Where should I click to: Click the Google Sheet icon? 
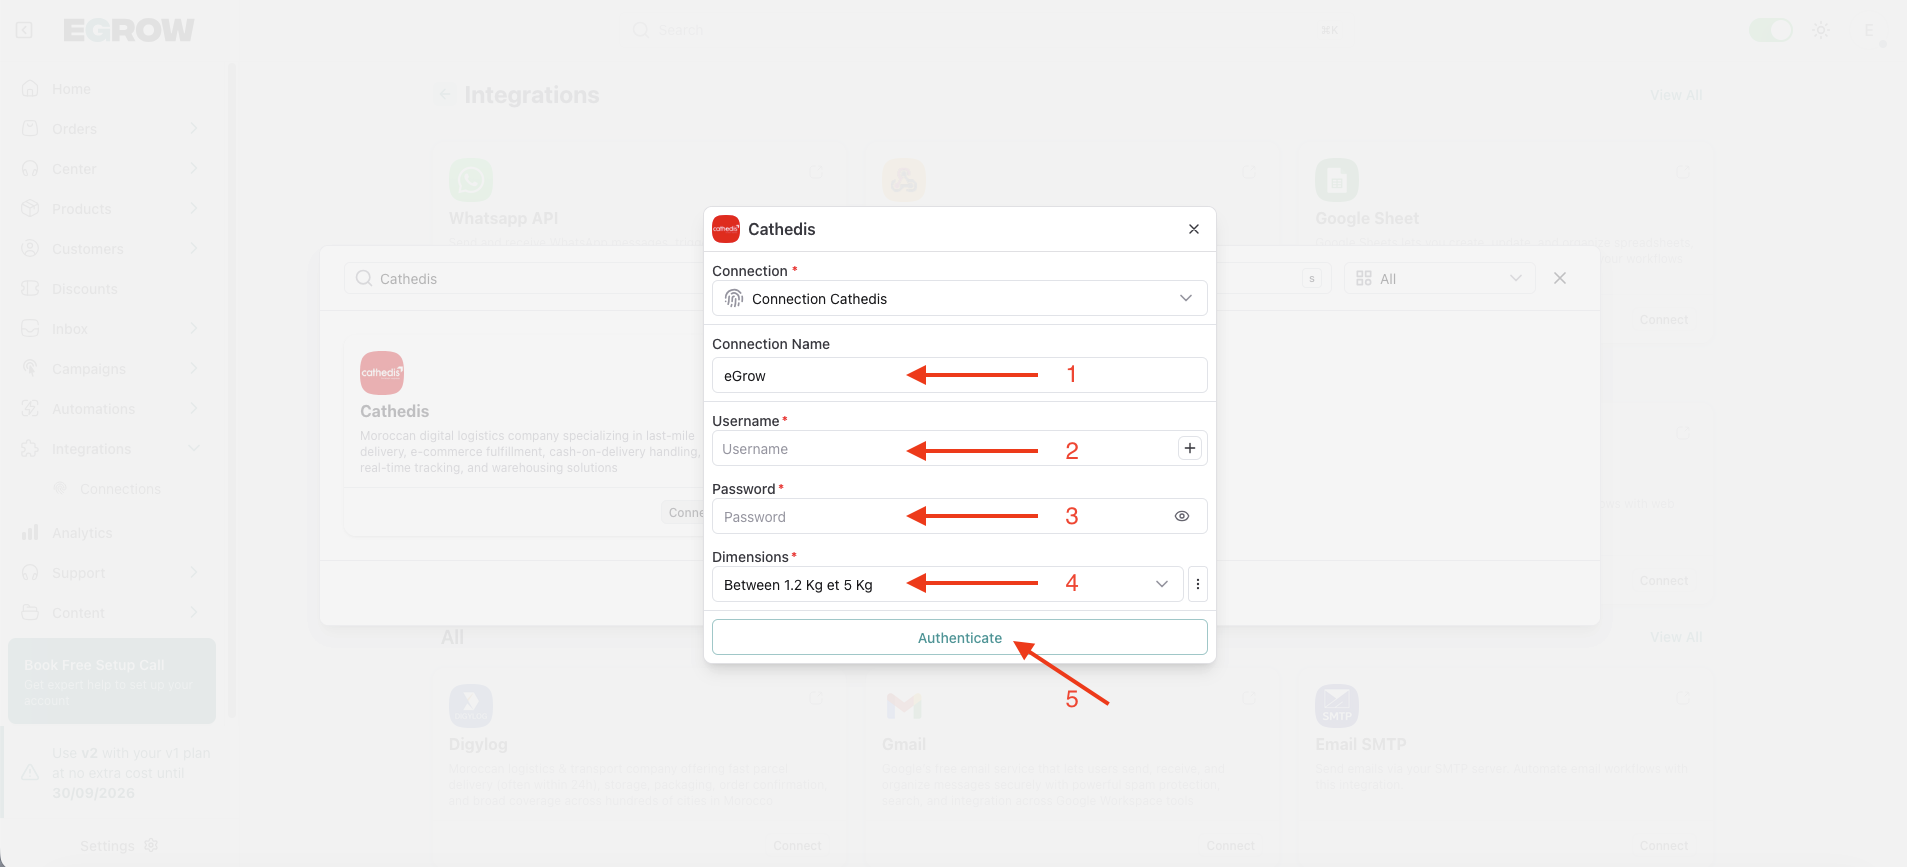(1337, 181)
